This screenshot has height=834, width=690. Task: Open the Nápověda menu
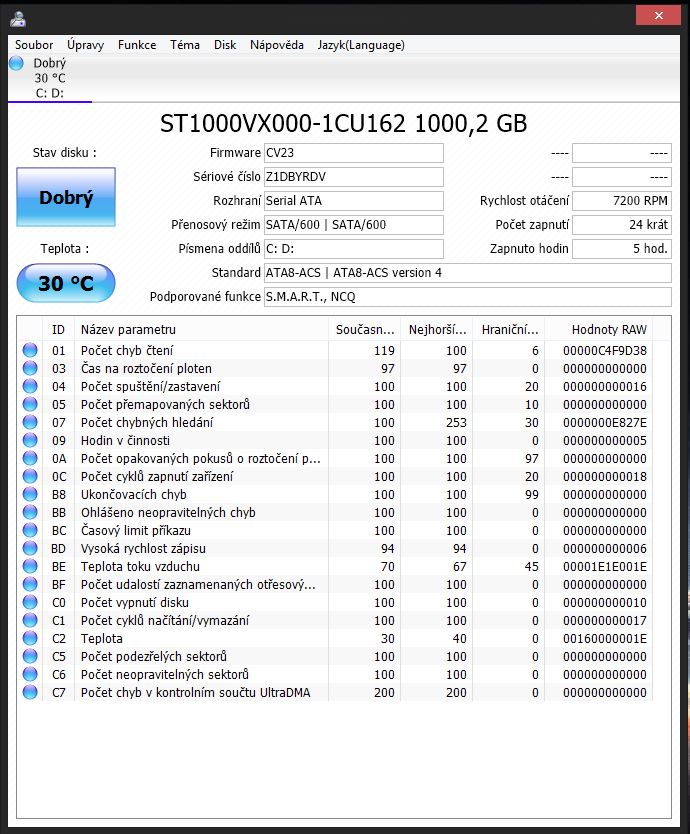[277, 45]
